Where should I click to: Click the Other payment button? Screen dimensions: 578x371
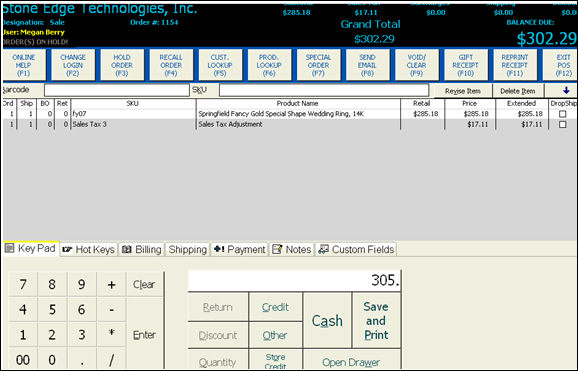tap(275, 335)
